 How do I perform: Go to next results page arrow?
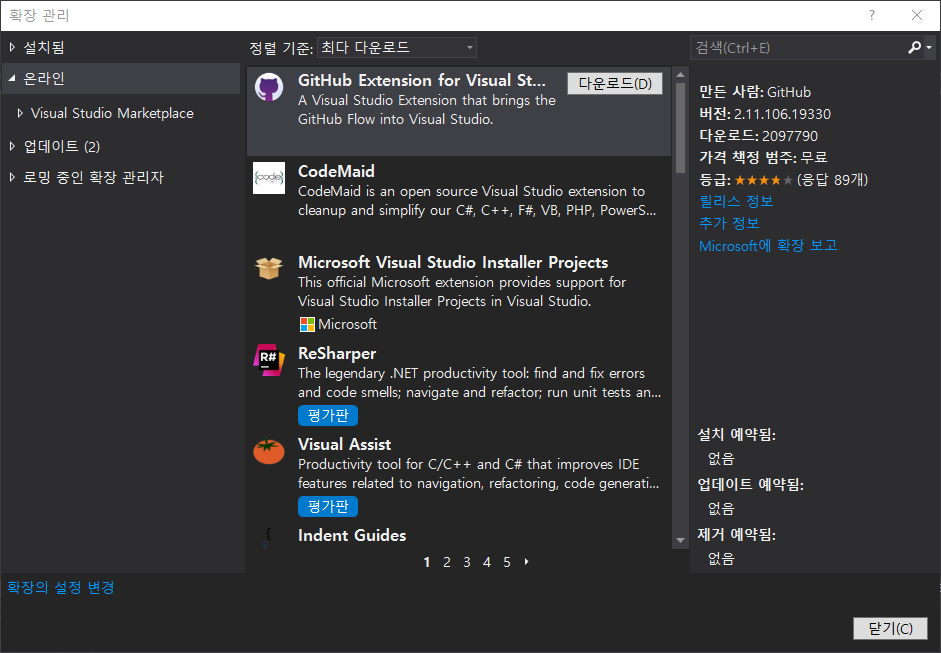(x=526, y=562)
